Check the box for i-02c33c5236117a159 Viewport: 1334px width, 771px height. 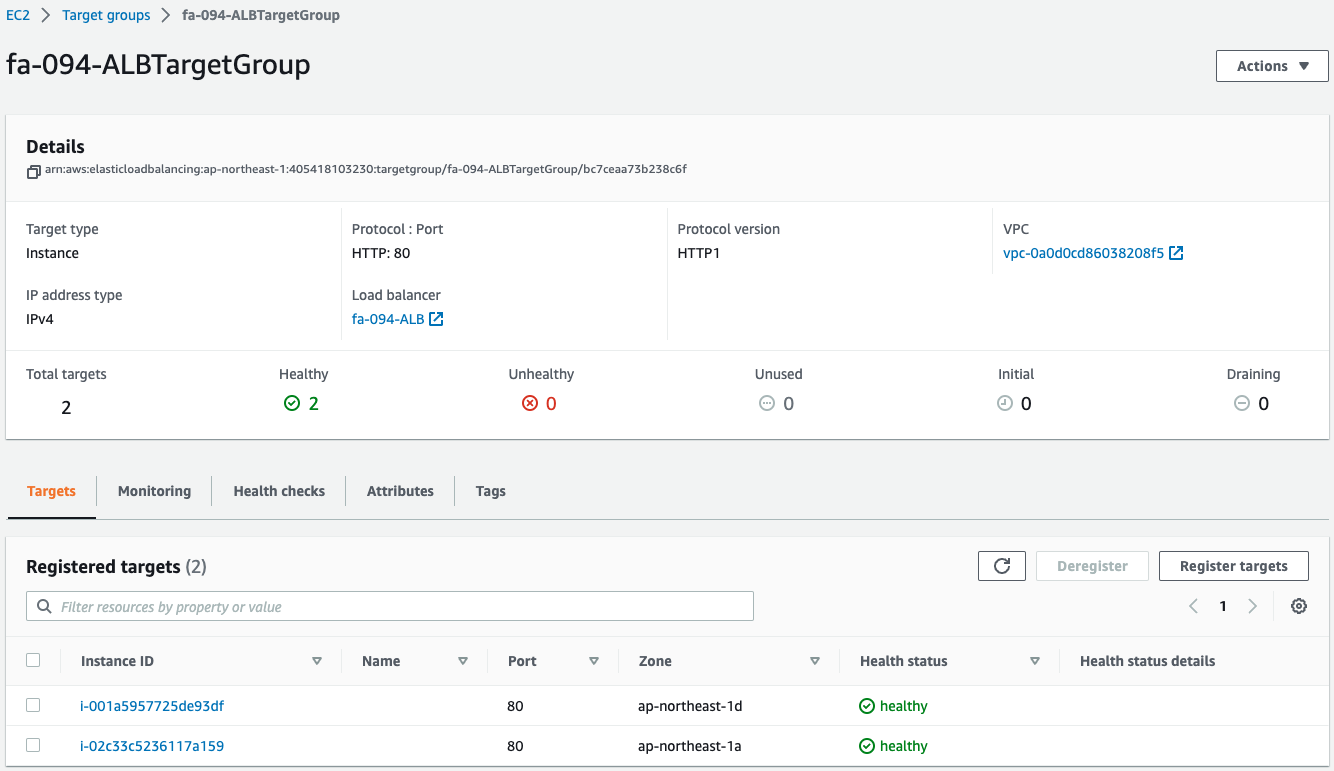point(33,745)
